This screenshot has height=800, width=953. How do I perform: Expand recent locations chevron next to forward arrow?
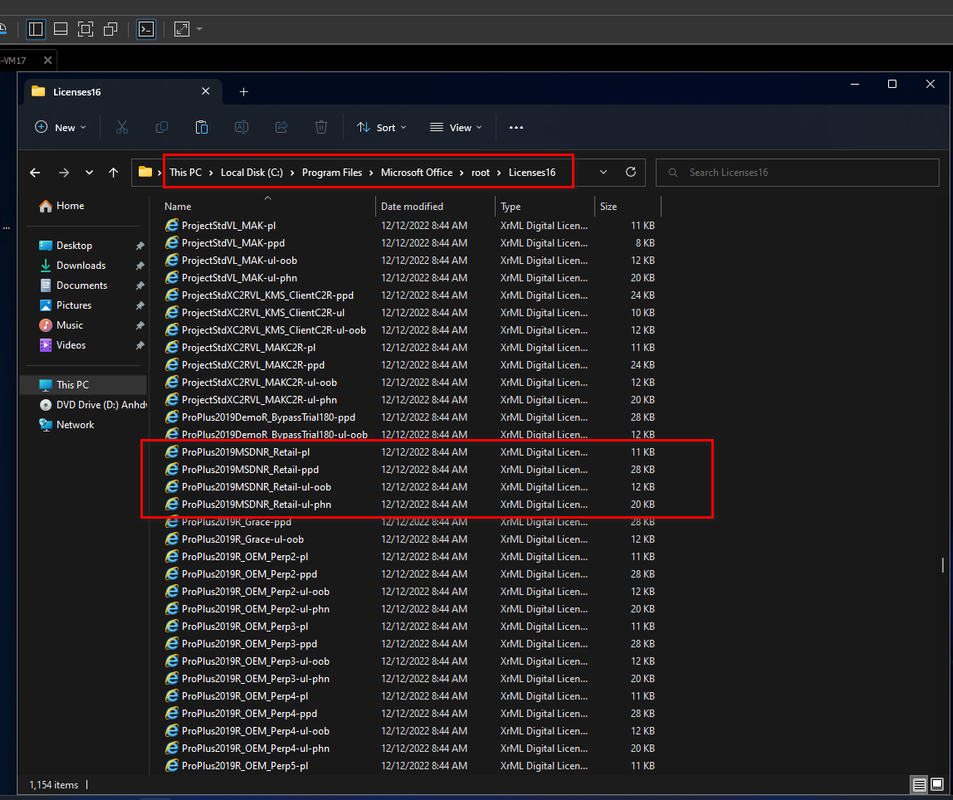(89, 173)
